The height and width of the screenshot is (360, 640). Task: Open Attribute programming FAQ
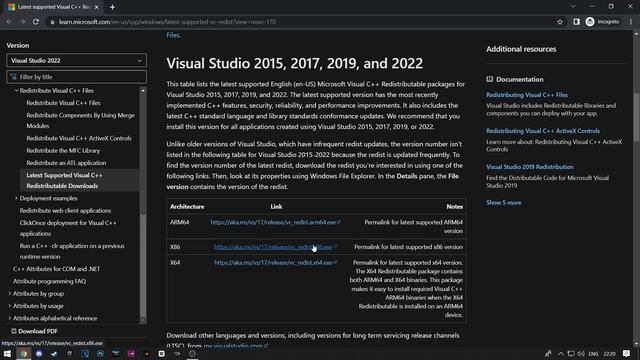tap(49, 281)
